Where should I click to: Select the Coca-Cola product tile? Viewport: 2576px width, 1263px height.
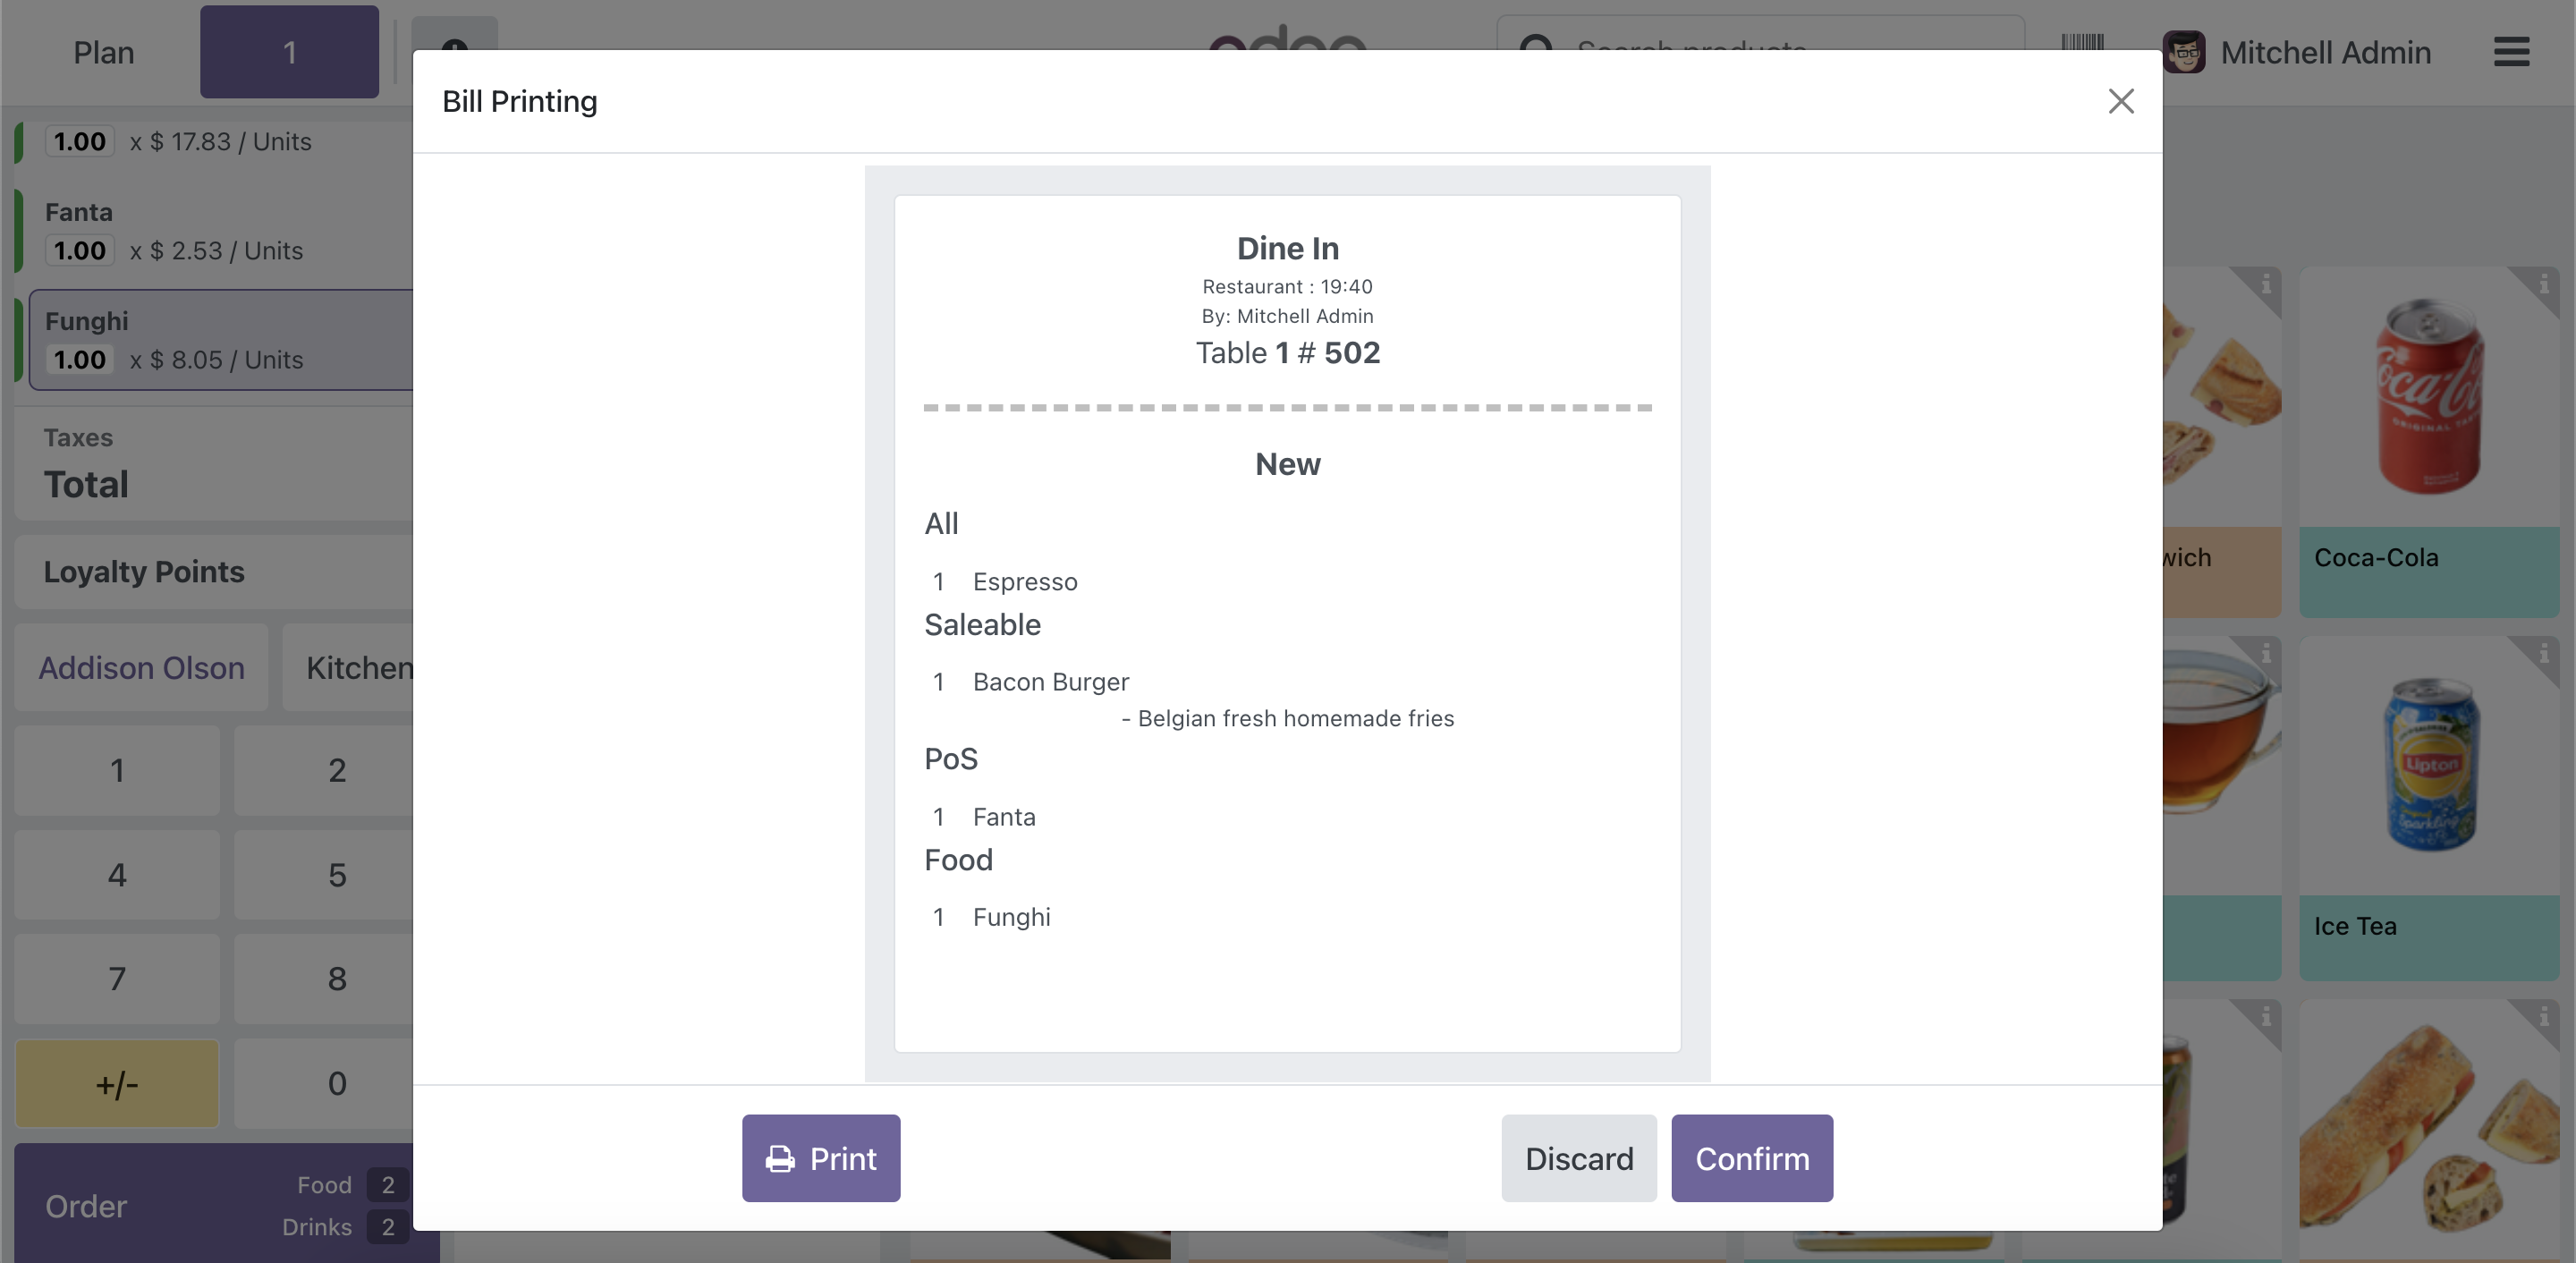[2428, 440]
